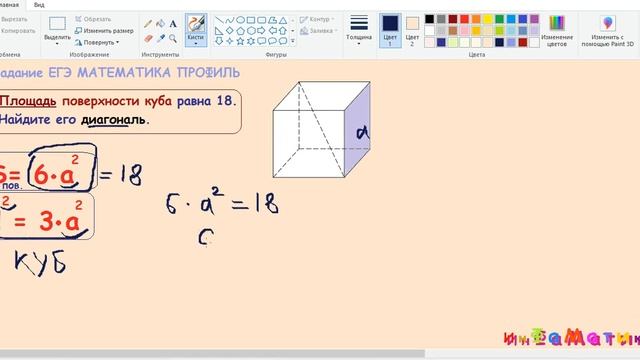The image size is (640, 360).
Task: Choose the Right triangle shape
Action: coord(219,31)
